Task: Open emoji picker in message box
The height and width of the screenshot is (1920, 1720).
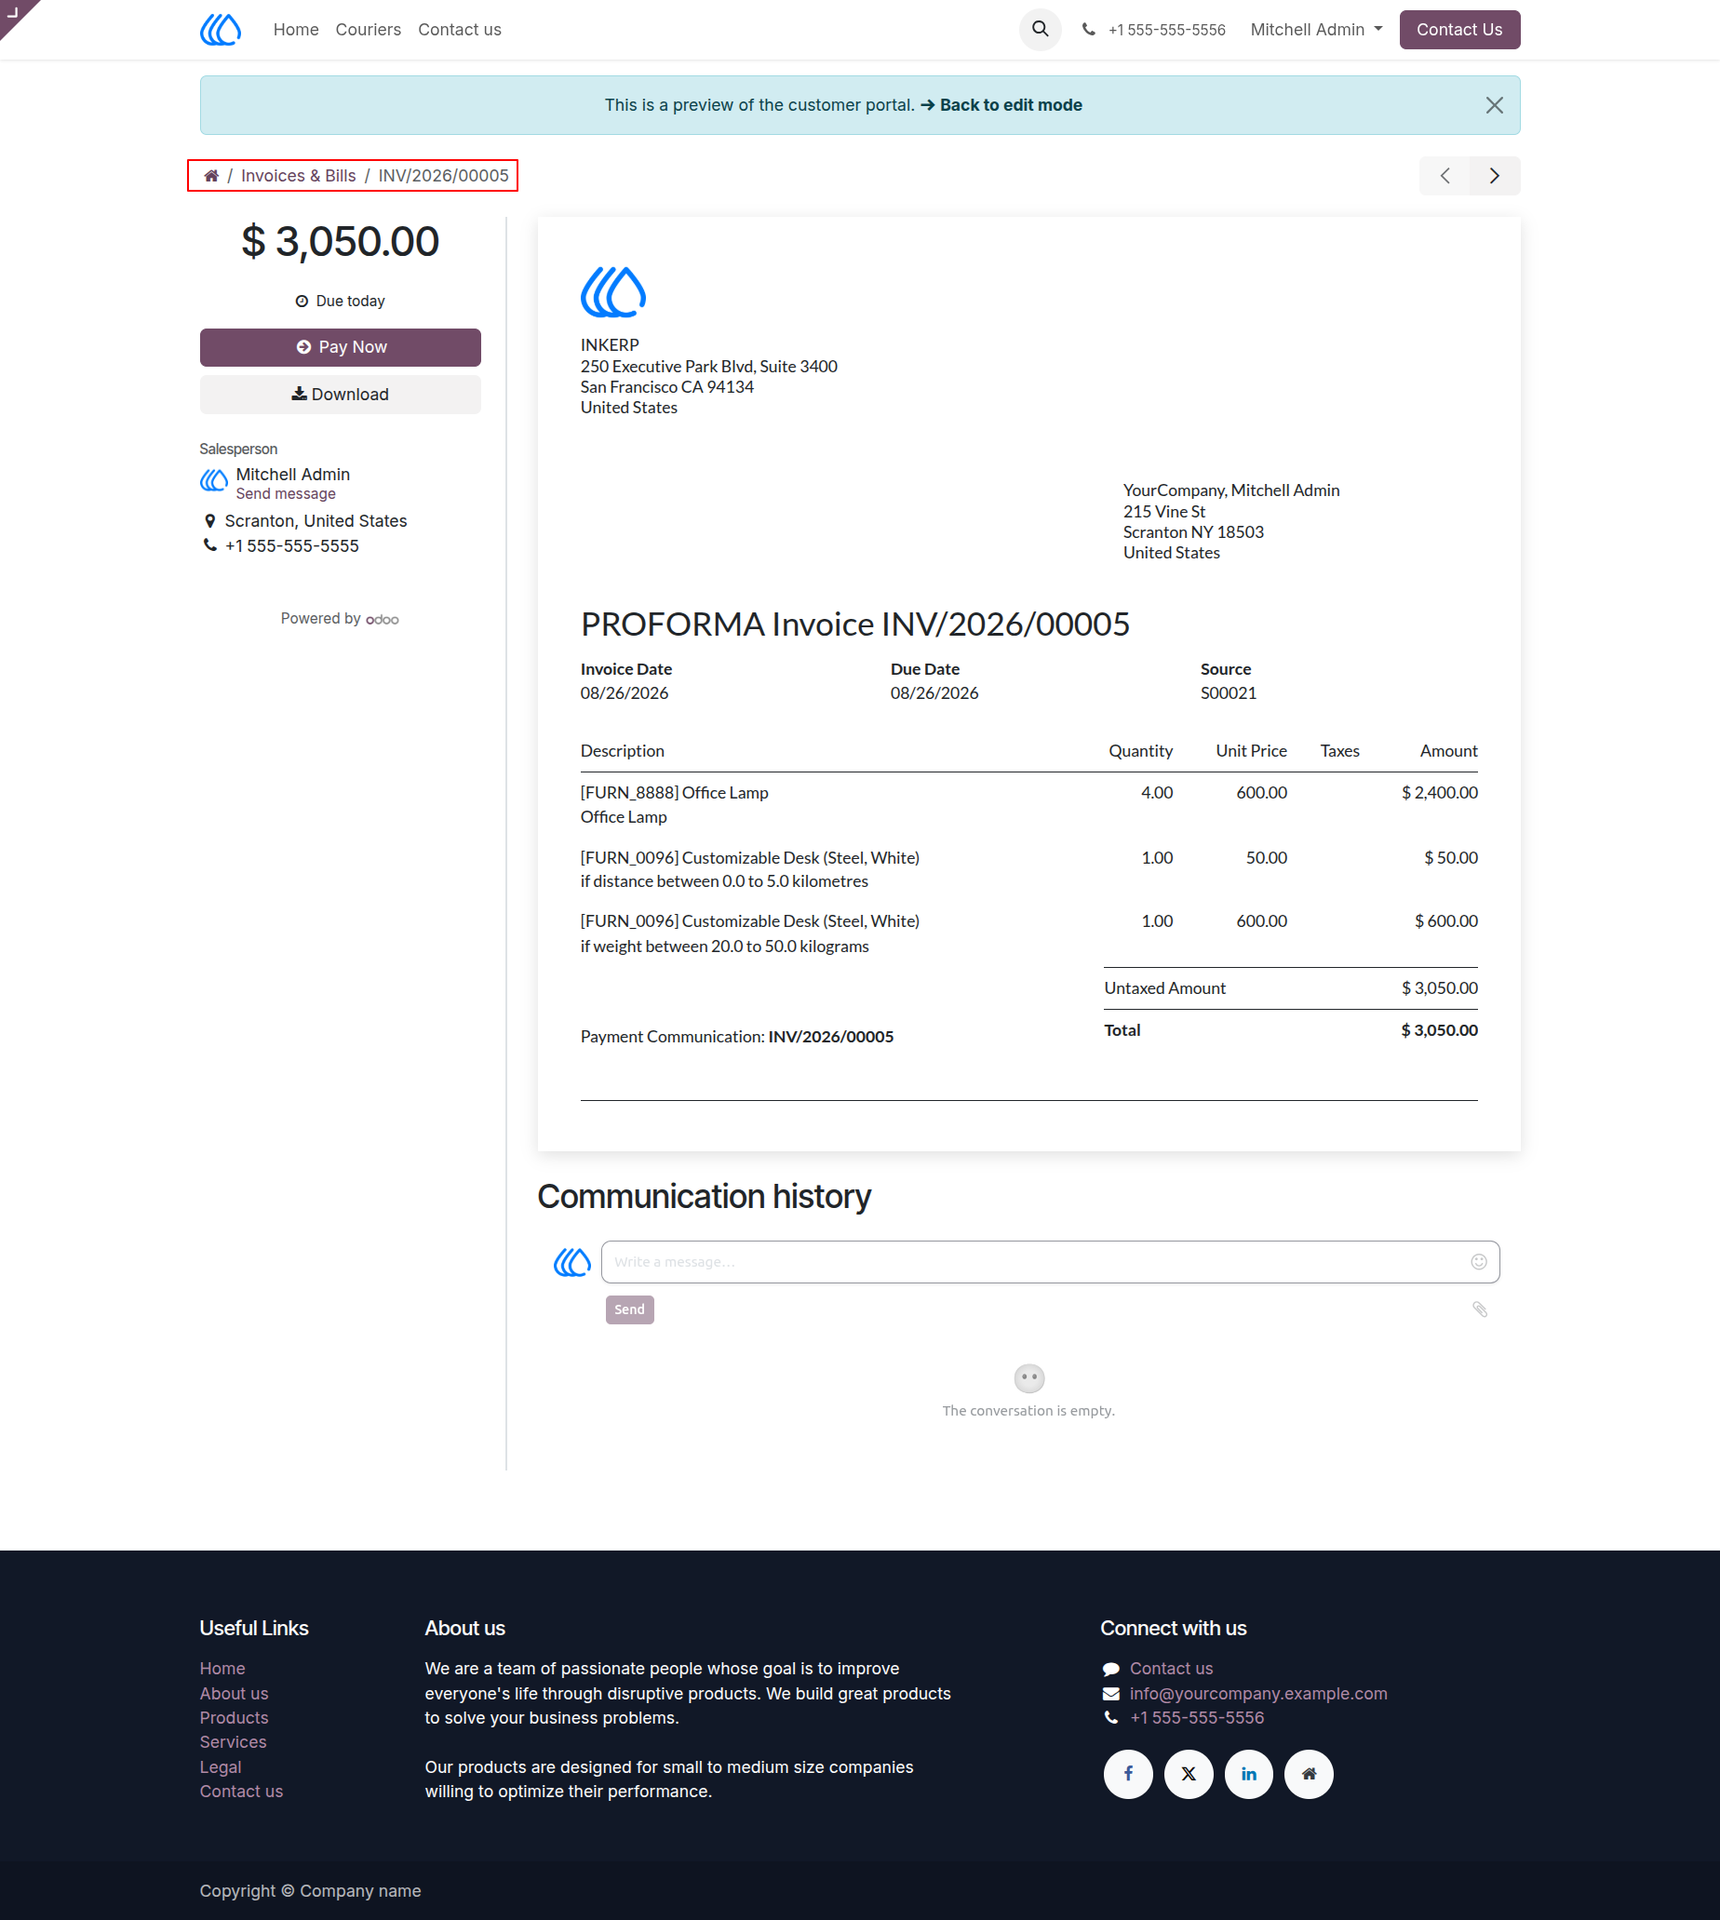Action: 1479,1262
